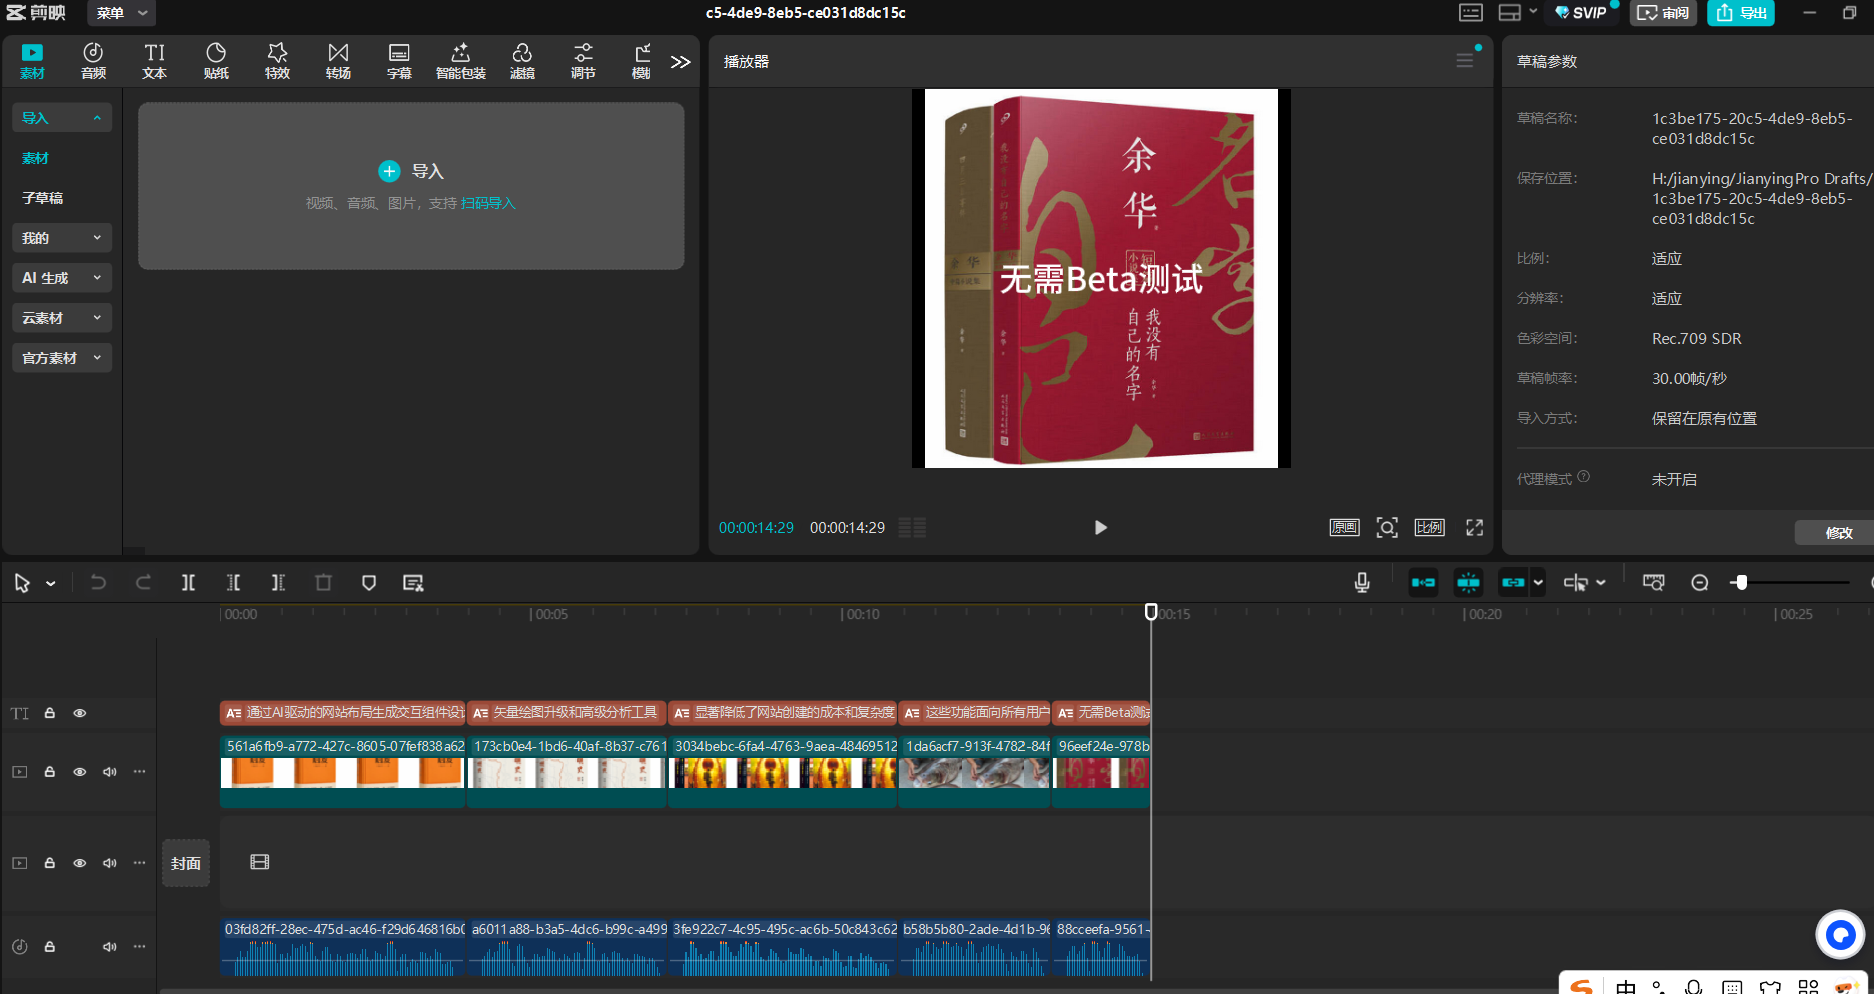Click the delete clip trash icon
Viewport: 1874px width, 994px height.
tap(323, 583)
